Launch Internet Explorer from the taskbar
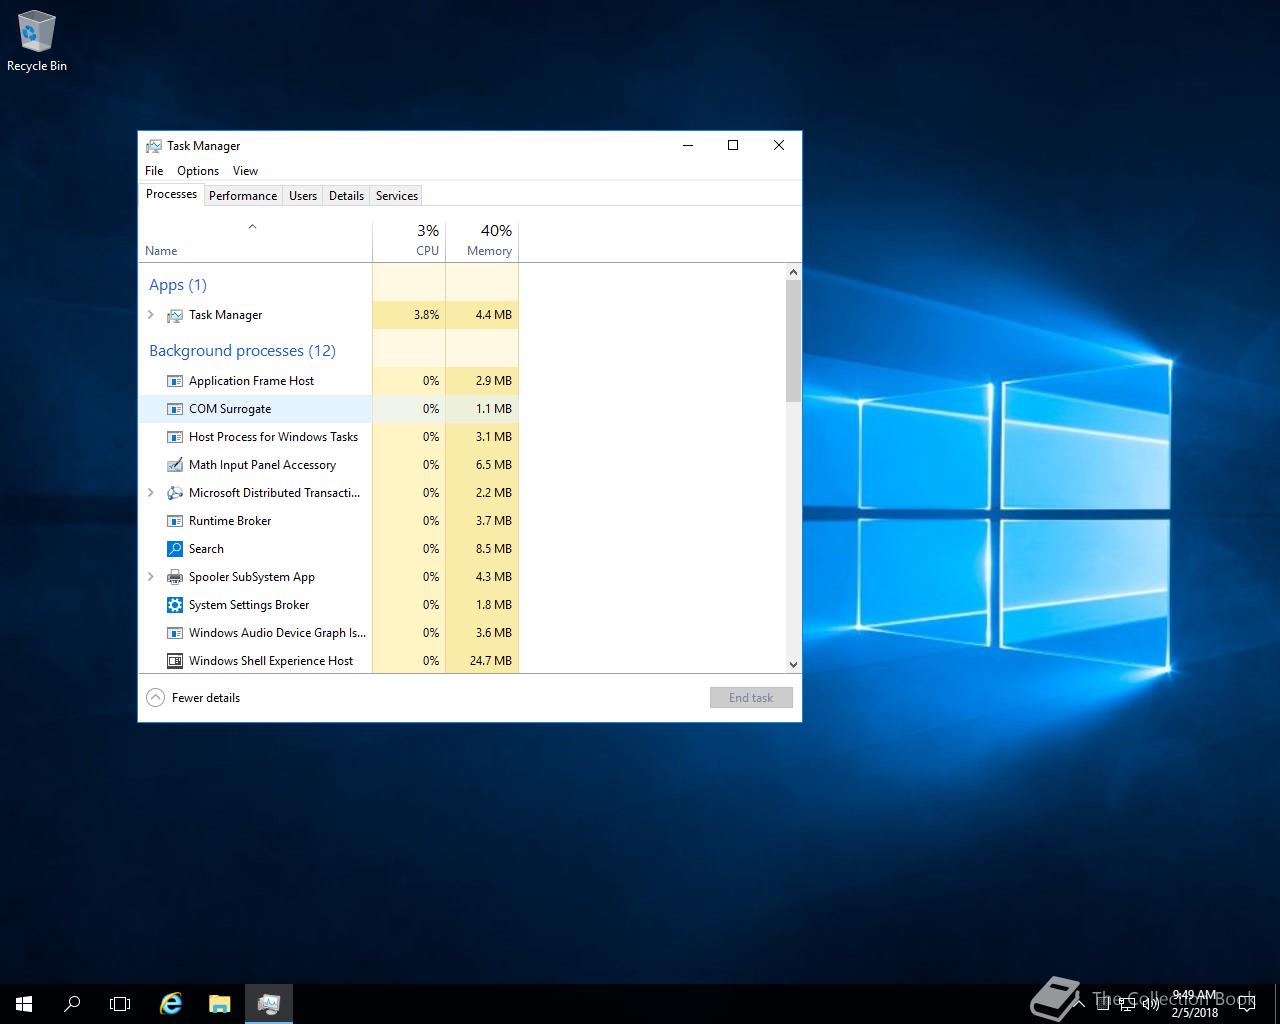Image resolution: width=1280 pixels, height=1024 pixels. pos(171,1003)
